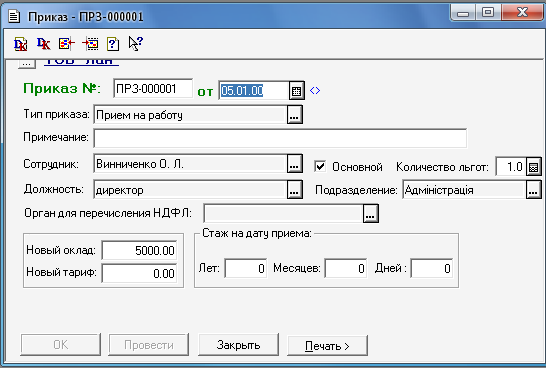Click the yellow list toolbar icon with red arrow
The height and width of the screenshot is (368, 546).
(x=67, y=44)
